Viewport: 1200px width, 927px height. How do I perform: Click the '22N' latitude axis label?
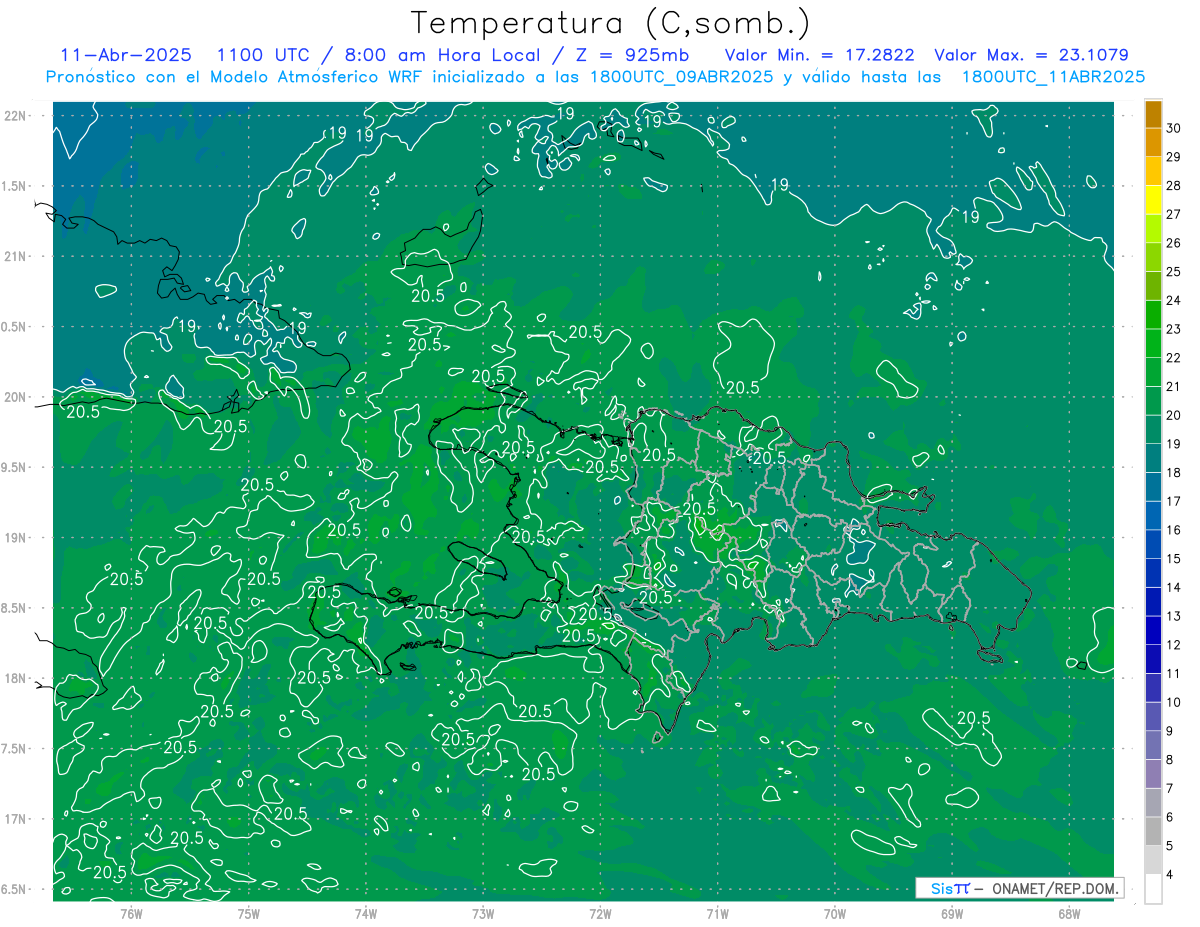(x=15, y=116)
